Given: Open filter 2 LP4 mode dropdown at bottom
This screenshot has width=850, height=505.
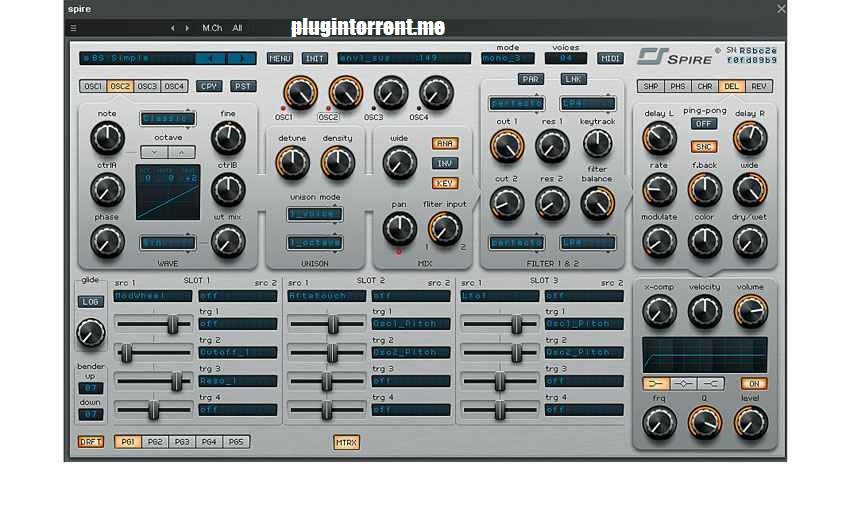Looking at the screenshot, I should click(588, 243).
